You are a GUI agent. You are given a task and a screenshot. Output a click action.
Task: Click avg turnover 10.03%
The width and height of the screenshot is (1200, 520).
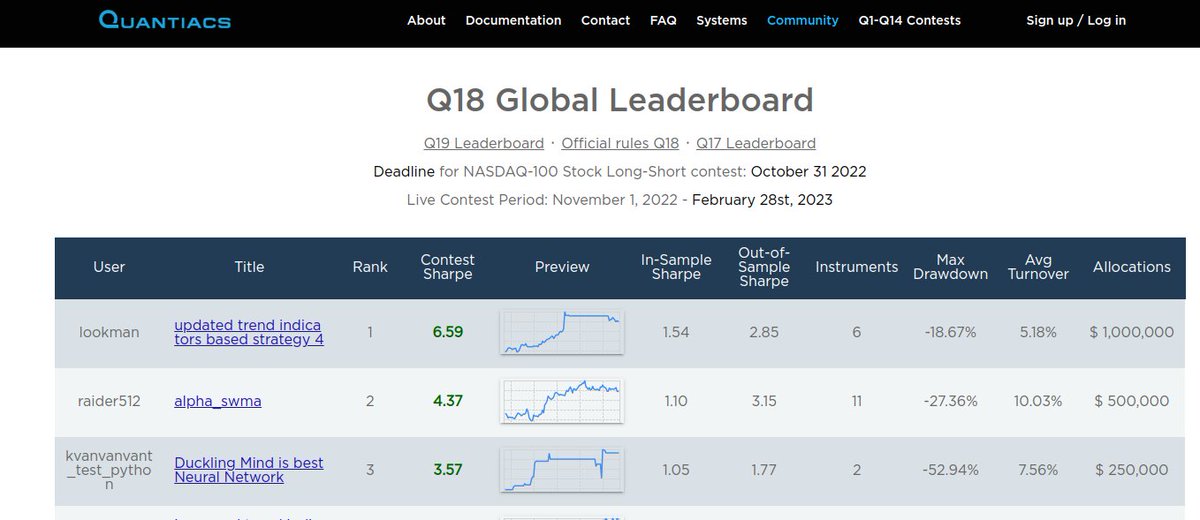(1038, 401)
